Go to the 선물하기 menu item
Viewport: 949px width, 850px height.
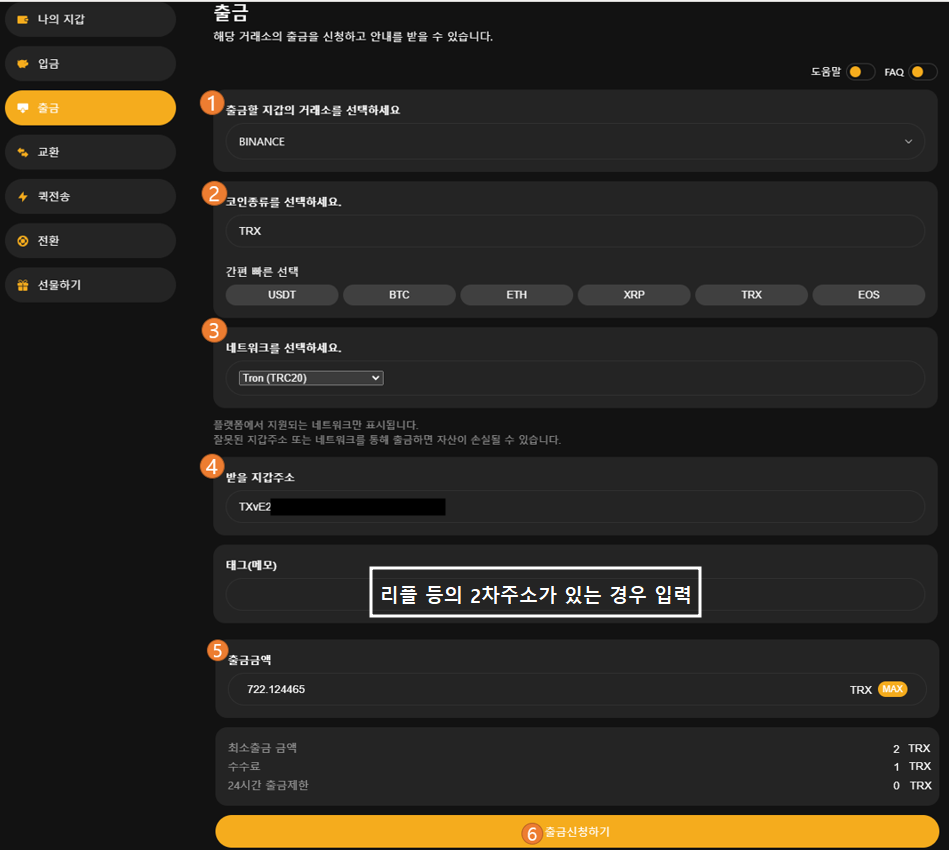tap(90, 285)
